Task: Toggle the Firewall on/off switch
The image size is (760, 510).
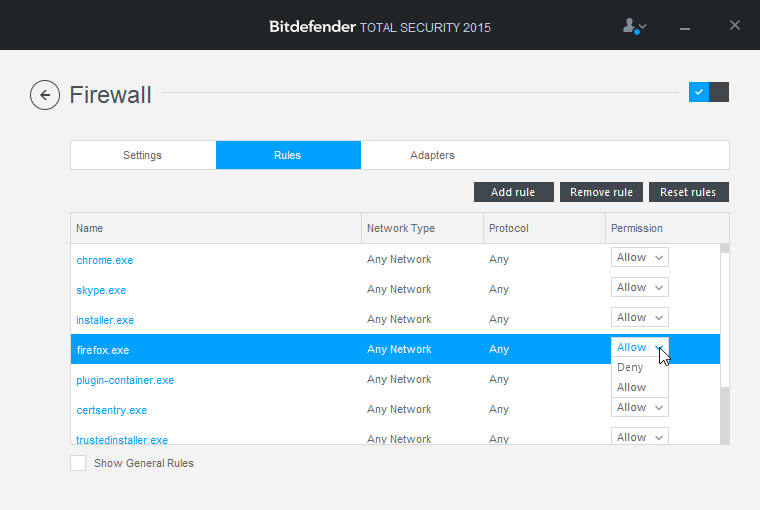Action: pyautogui.click(x=709, y=92)
